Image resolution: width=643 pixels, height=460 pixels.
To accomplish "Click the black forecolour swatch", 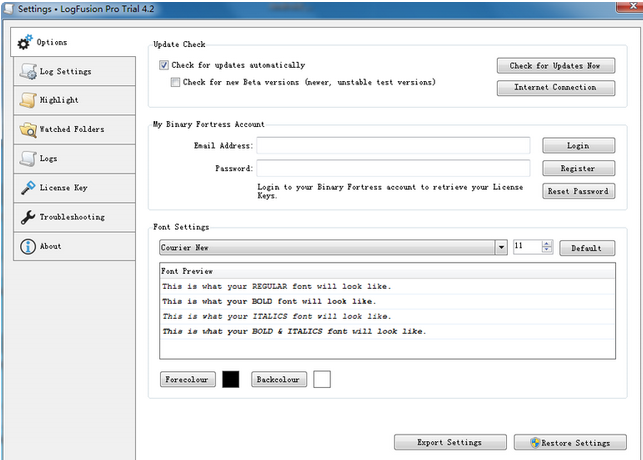I will coord(230,379).
